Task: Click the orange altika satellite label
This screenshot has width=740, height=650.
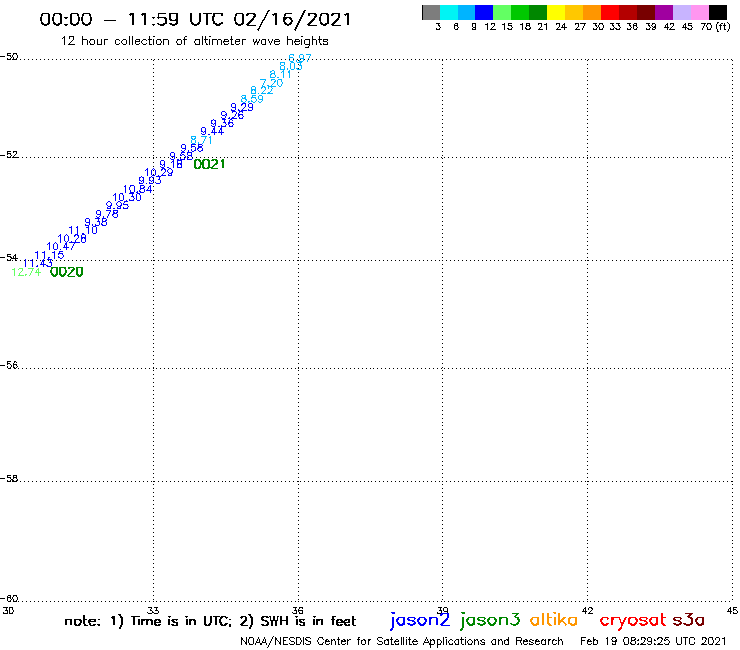Action: (x=554, y=619)
